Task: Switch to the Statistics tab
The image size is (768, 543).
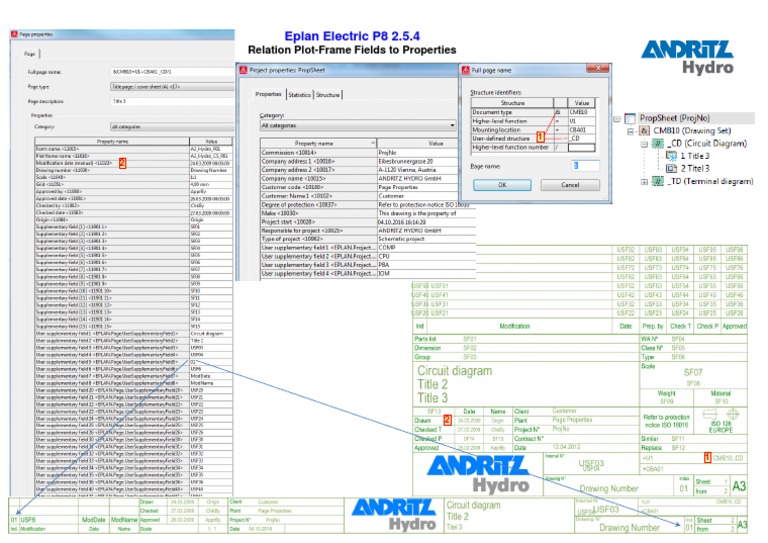Action: pyautogui.click(x=299, y=95)
